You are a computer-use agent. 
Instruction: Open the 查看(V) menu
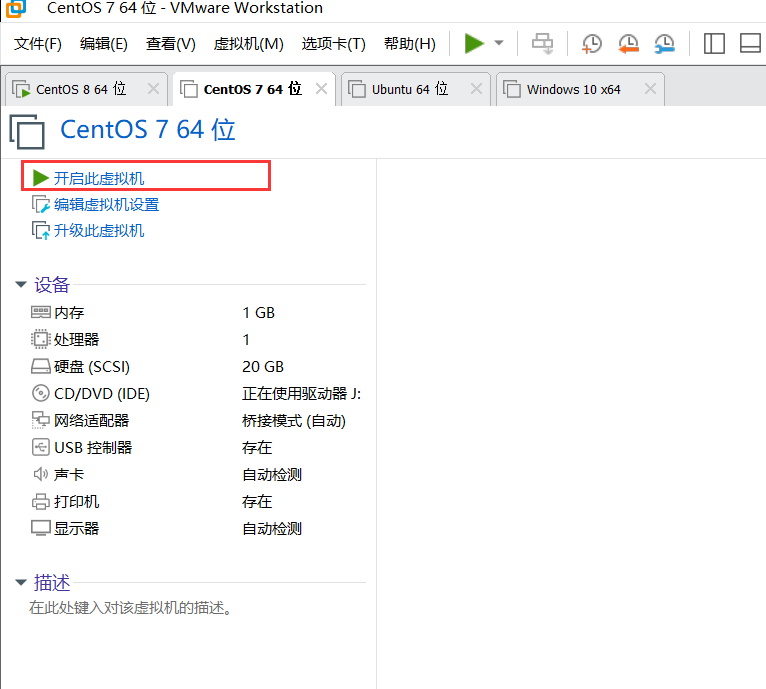point(170,44)
